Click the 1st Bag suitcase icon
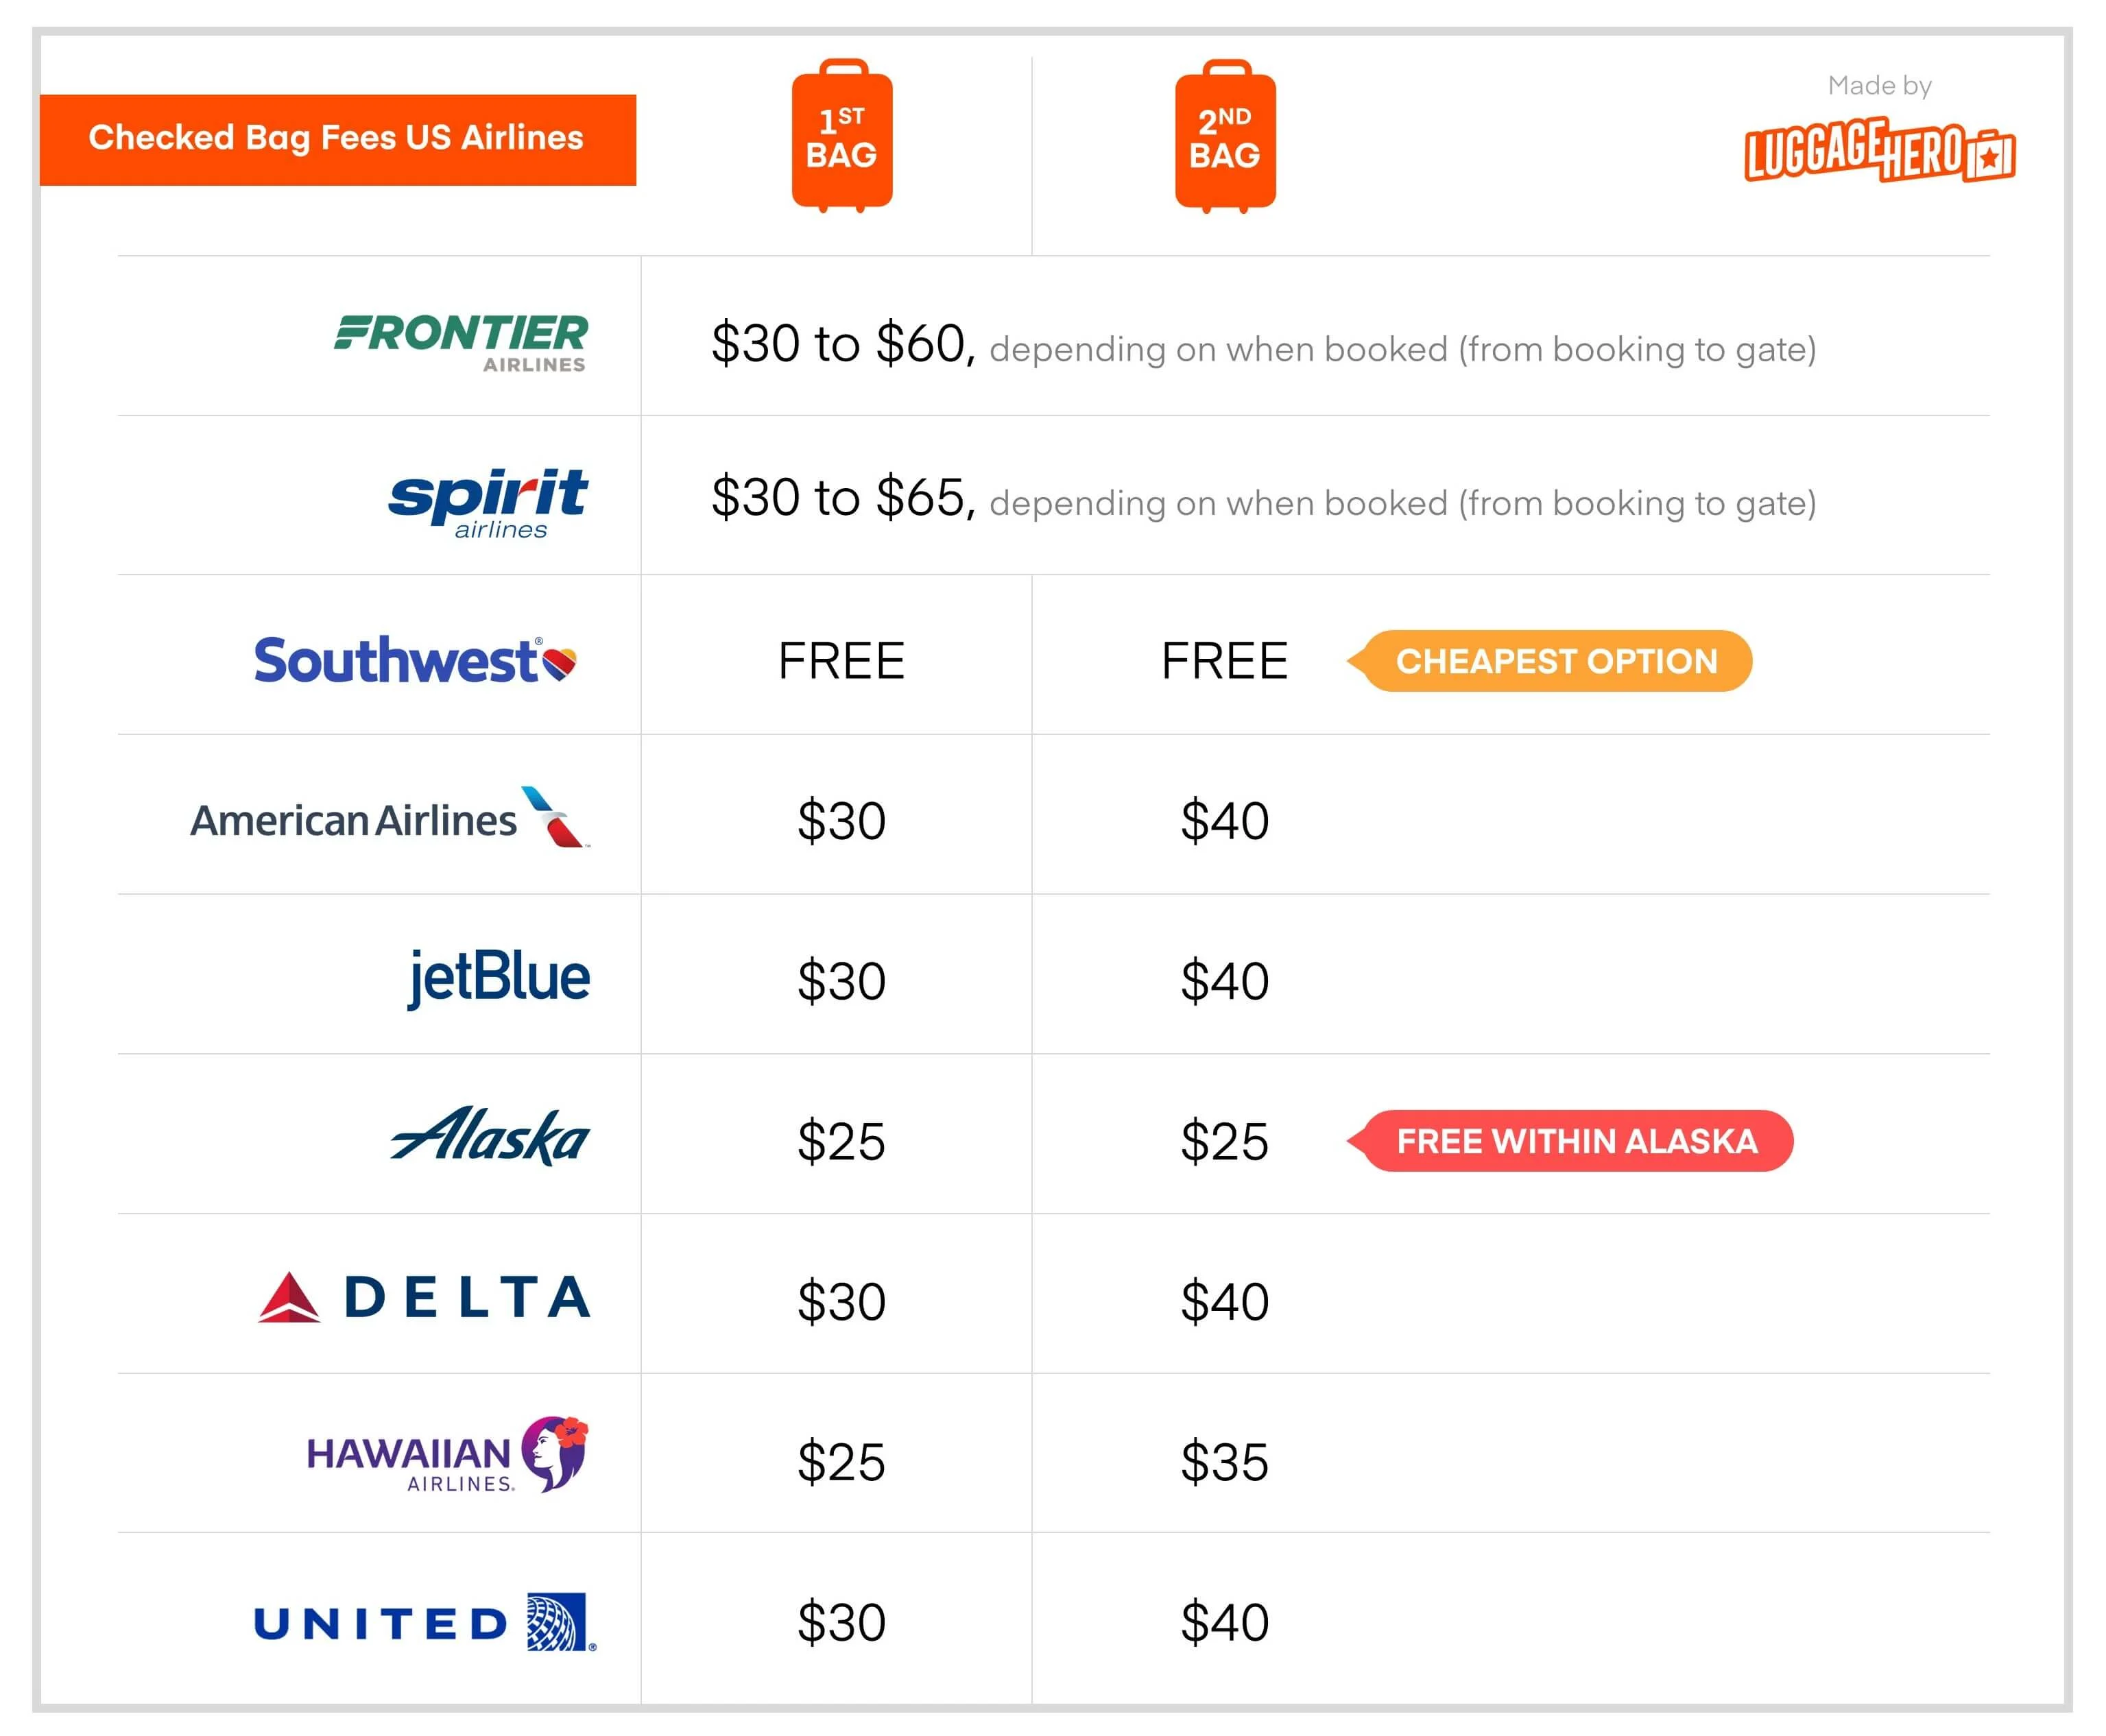The image size is (2106, 1736). [841, 137]
